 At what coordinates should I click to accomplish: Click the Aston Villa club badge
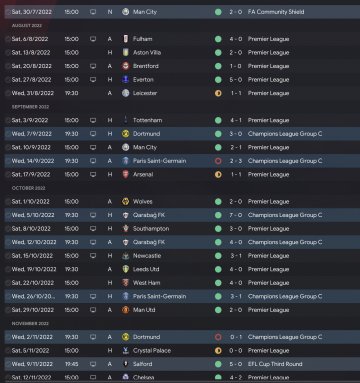coord(125,53)
